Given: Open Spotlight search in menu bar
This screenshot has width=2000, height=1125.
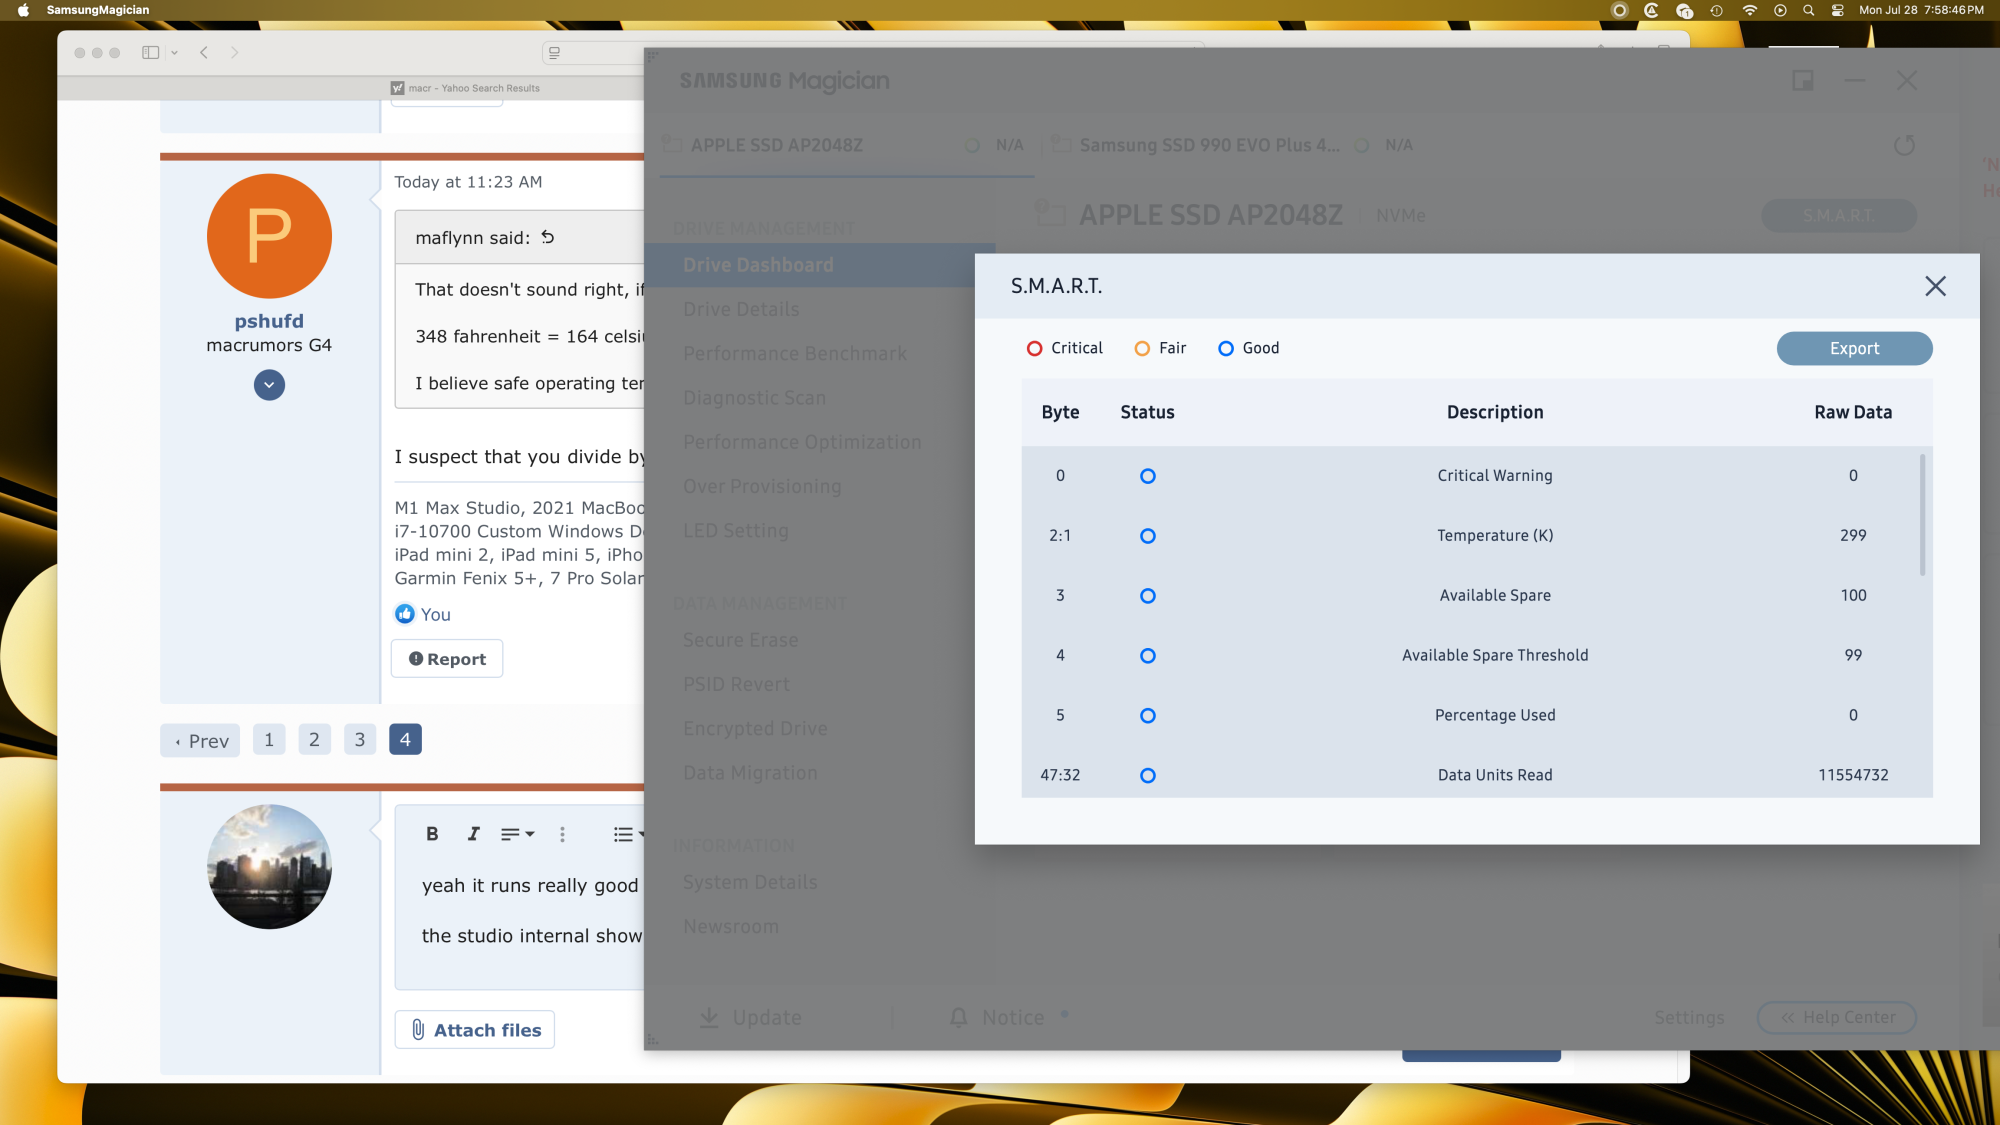Looking at the screenshot, I should click(1808, 10).
